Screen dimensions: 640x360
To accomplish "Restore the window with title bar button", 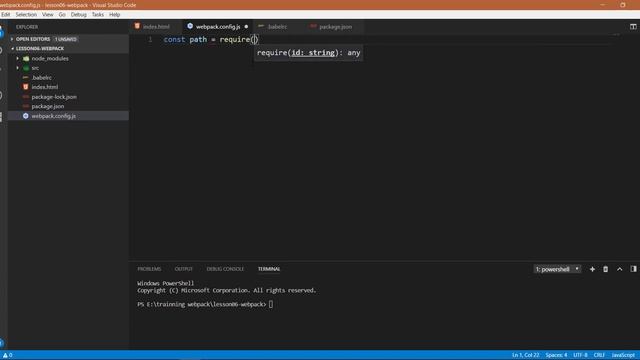I will (623, 5).
